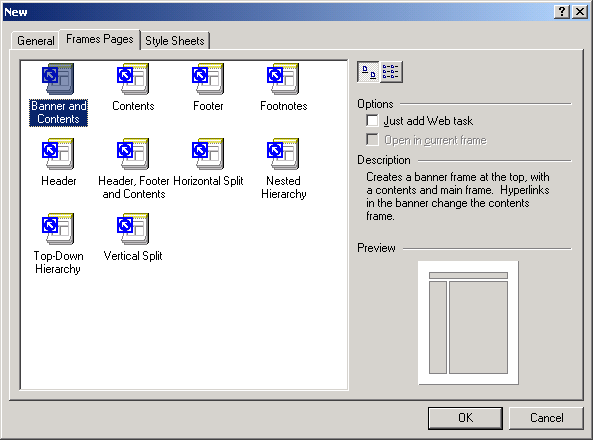Choose the Header frames template
Image resolution: width=593 pixels, height=440 pixels.
point(58,154)
